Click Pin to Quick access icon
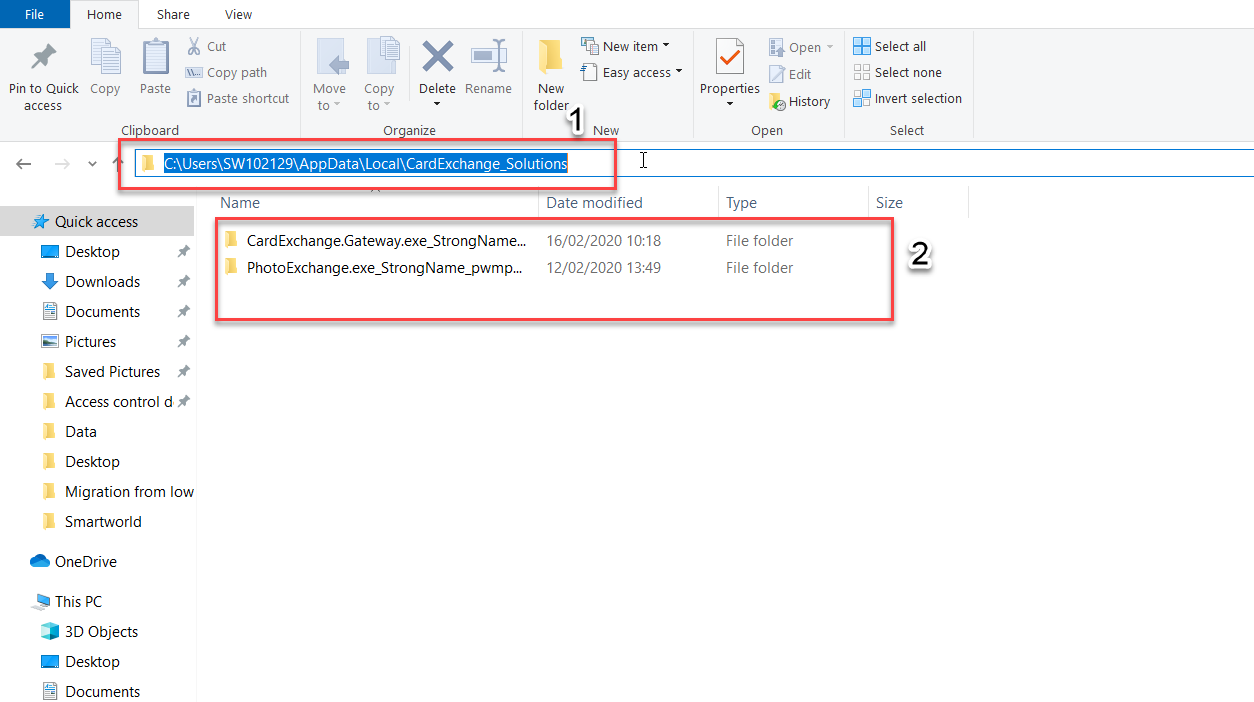The height and width of the screenshot is (702, 1254). pyautogui.click(x=43, y=58)
